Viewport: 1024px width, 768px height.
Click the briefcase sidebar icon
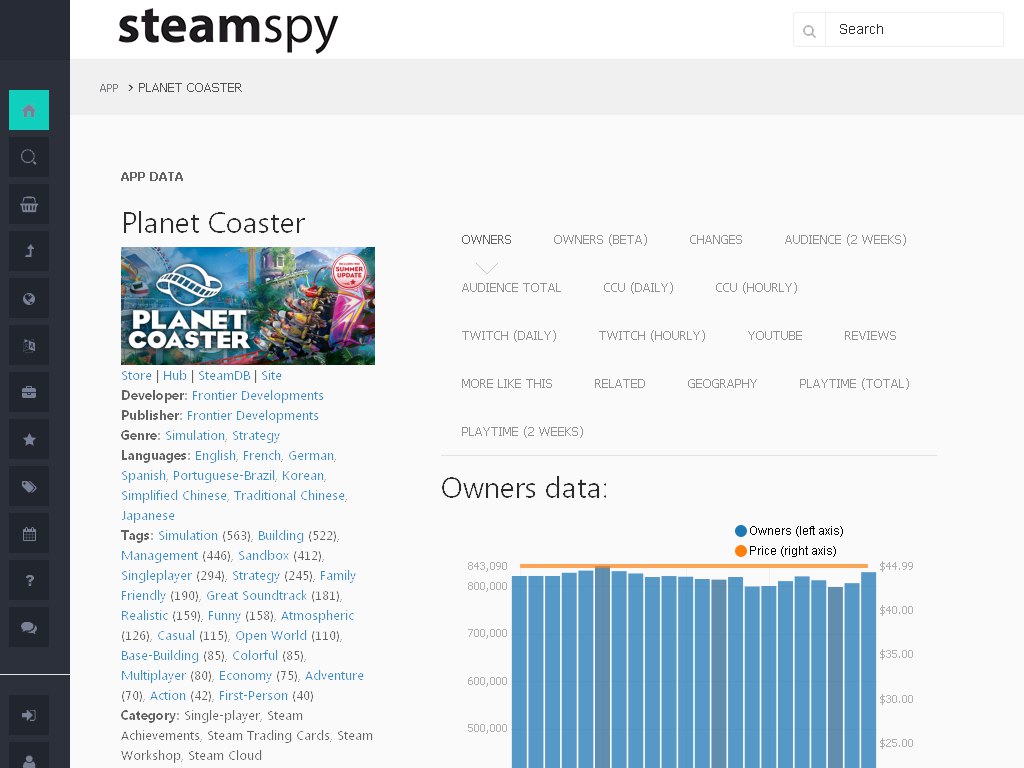(29, 392)
